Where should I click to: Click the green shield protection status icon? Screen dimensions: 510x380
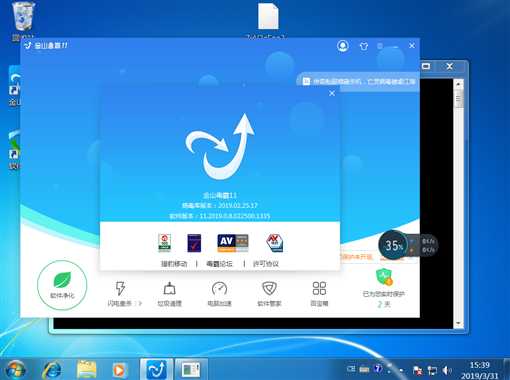[384, 277]
